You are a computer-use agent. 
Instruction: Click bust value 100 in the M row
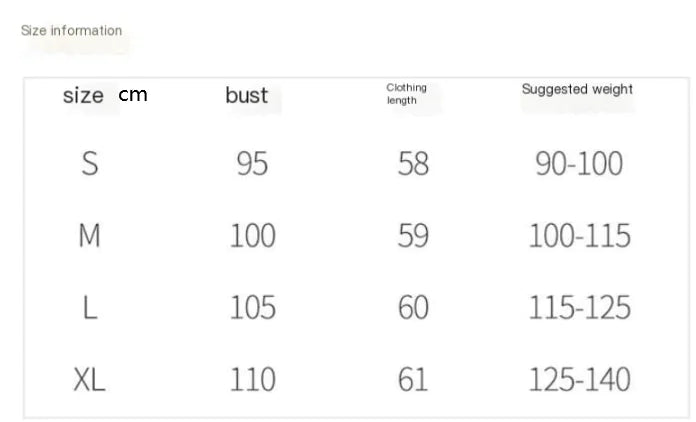252,236
